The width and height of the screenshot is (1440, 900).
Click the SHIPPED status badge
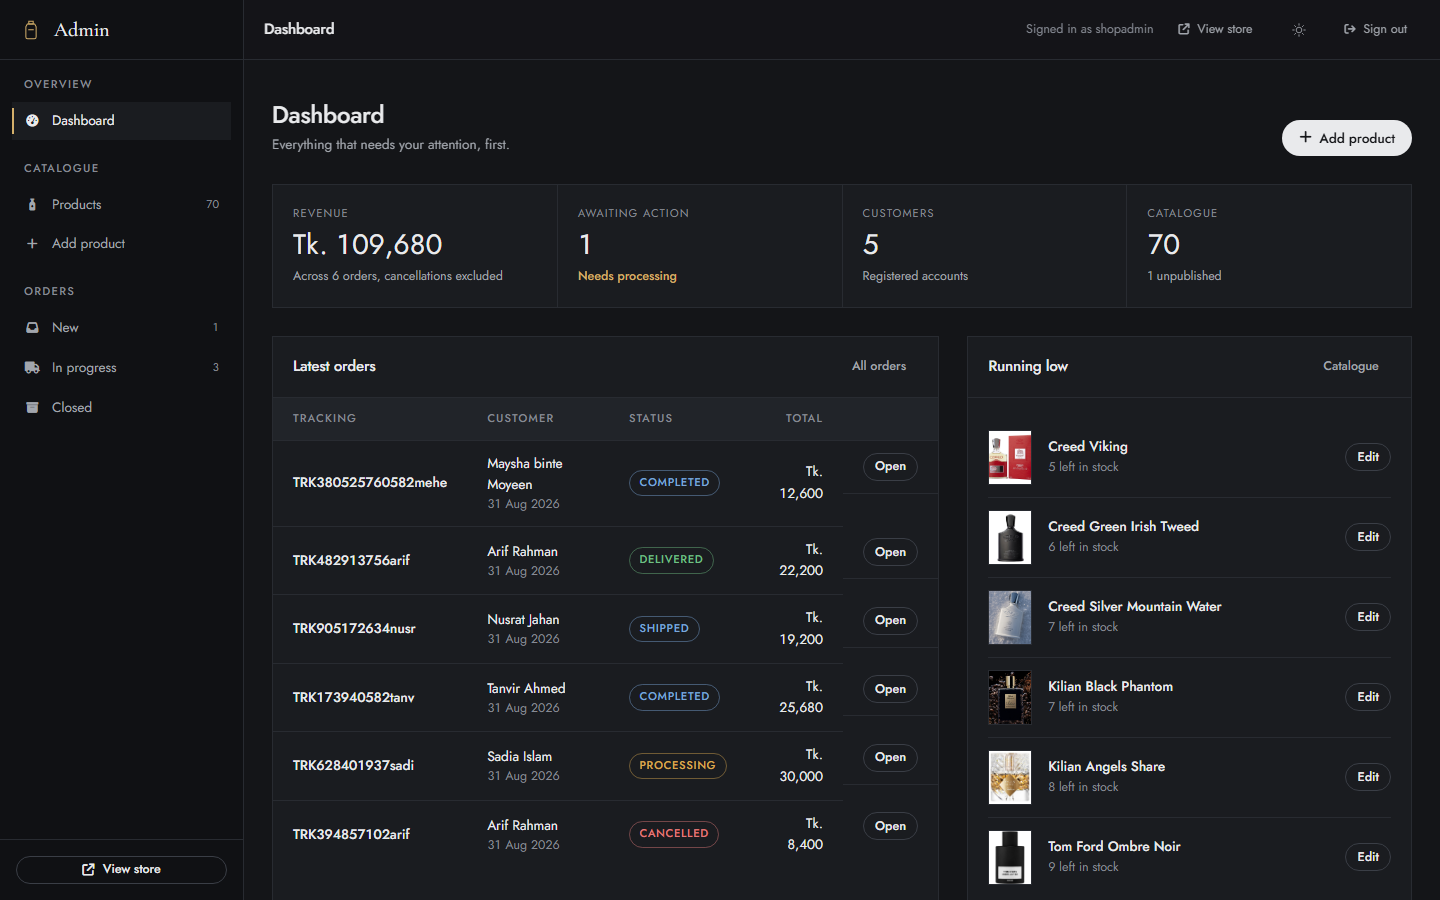[x=664, y=629]
